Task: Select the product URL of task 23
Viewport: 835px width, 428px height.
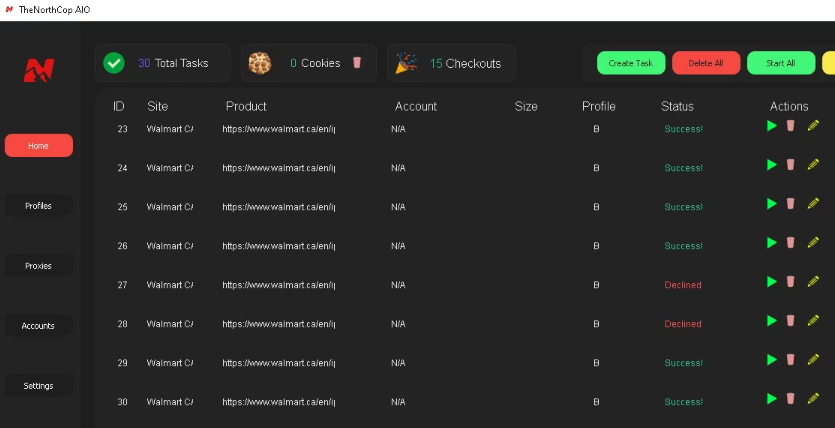Action: coord(279,129)
